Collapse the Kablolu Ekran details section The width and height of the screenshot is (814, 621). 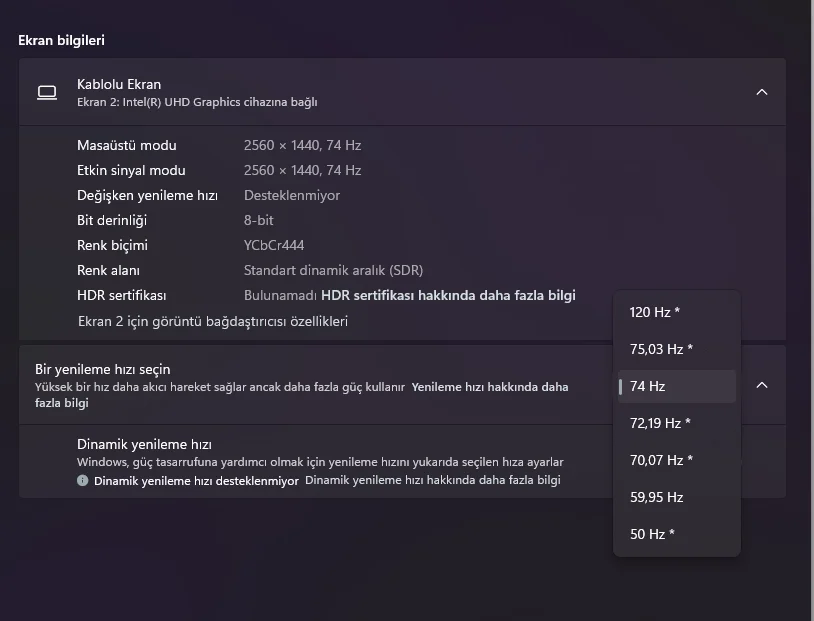pyautogui.click(x=762, y=92)
